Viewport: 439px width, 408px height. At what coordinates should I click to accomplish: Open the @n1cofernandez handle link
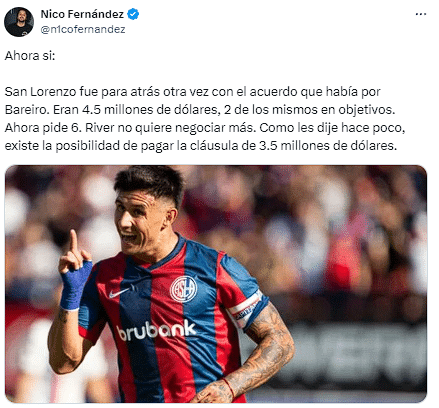click(x=83, y=30)
